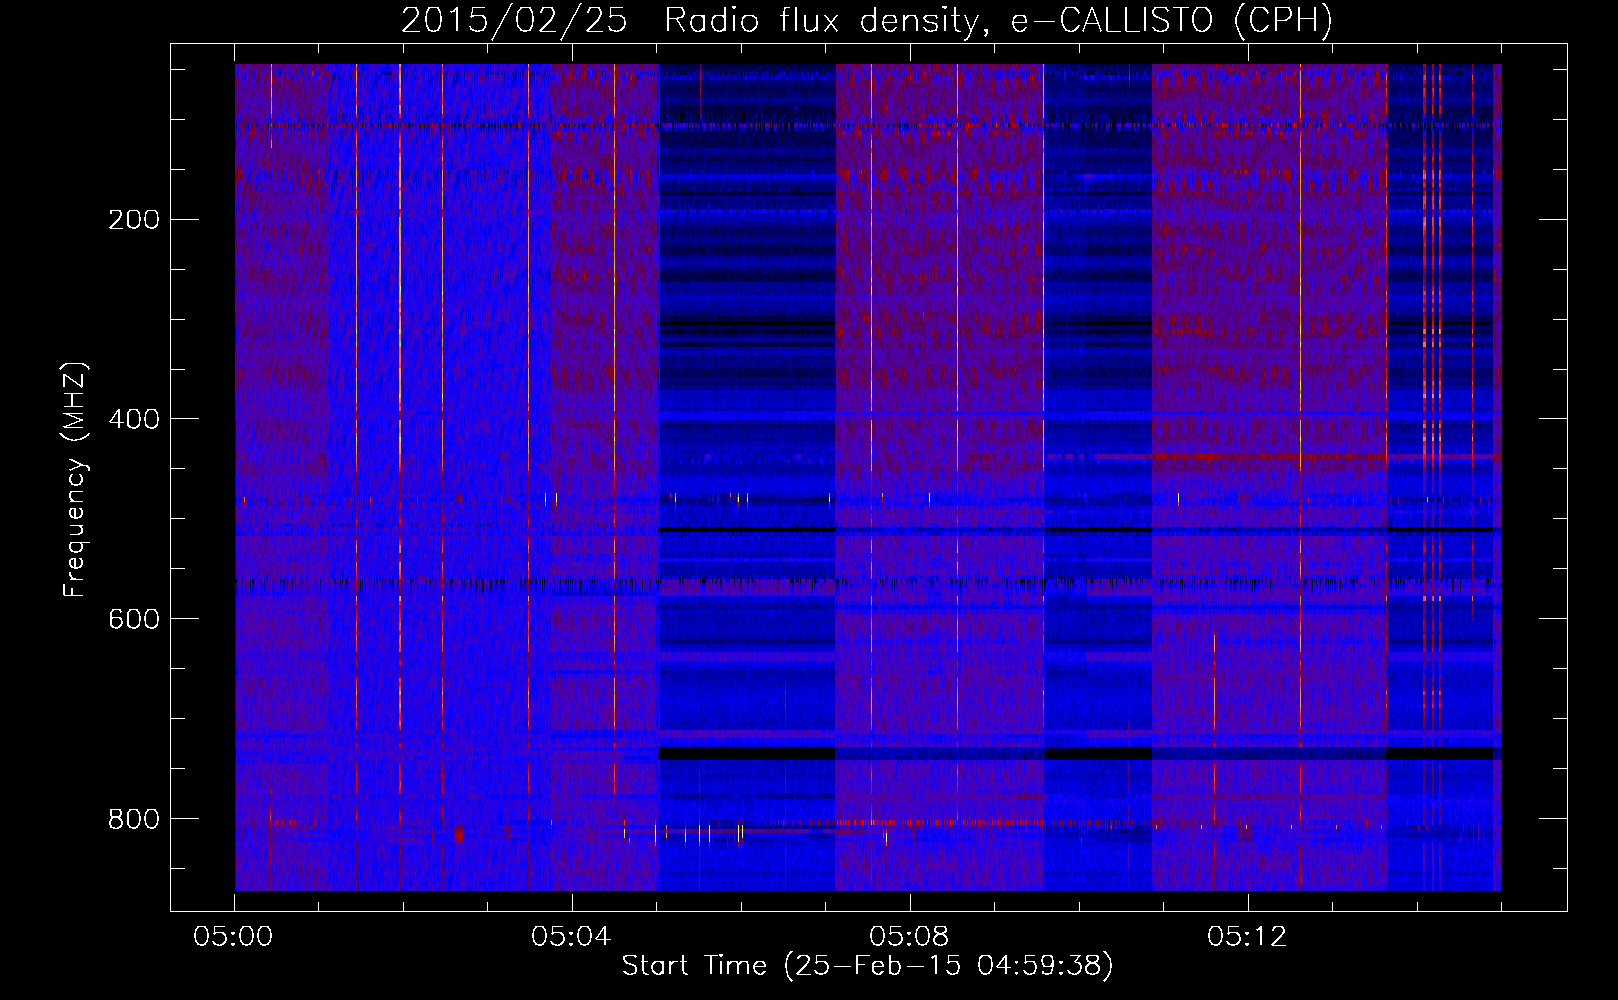The width and height of the screenshot is (1618, 1000).
Task: Click the 200 frequency tick label
Action: click(133, 220)
